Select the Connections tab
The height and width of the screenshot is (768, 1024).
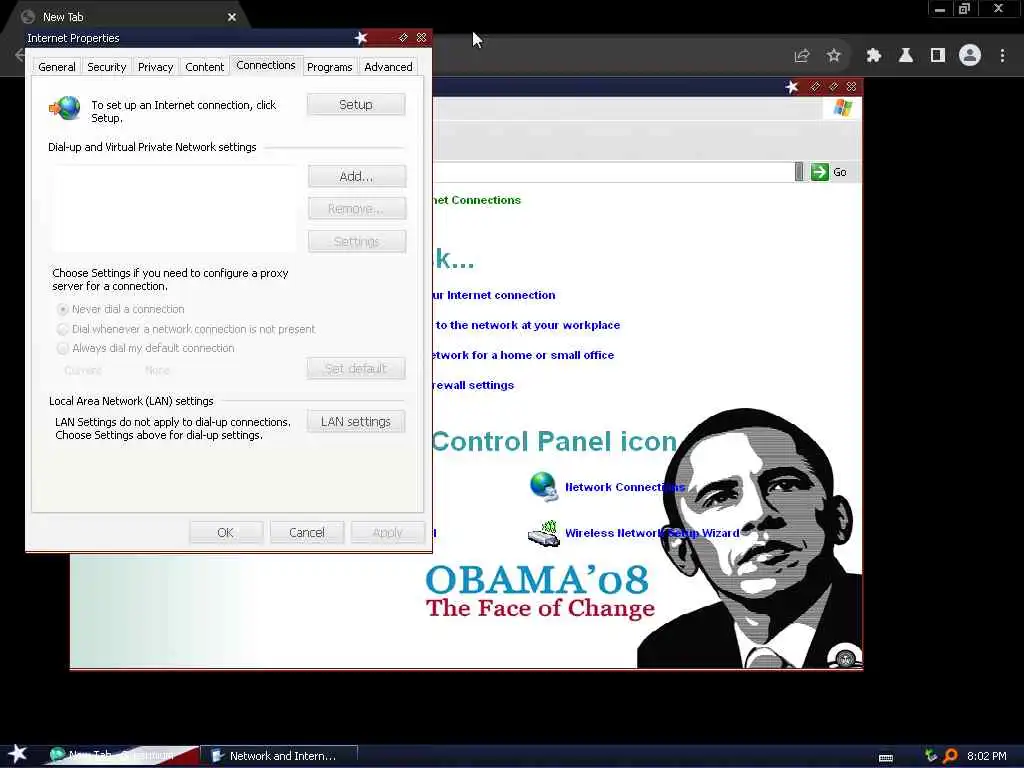[266, 65]
